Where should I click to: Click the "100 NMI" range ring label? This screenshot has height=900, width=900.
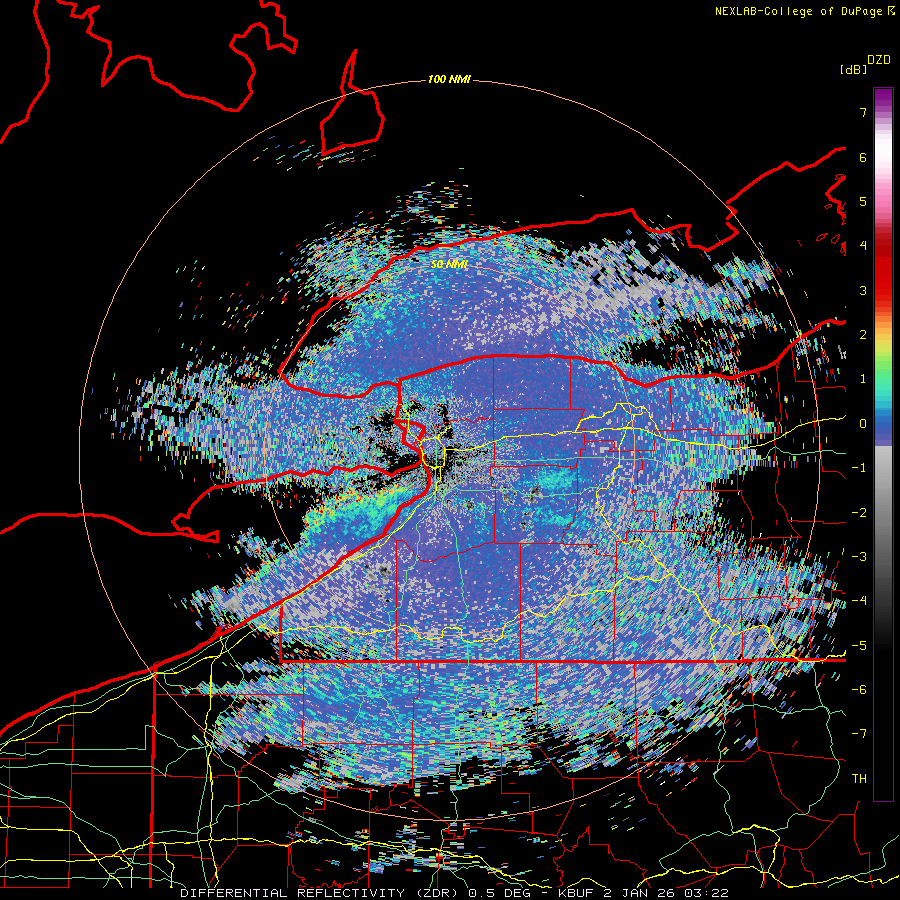[449, 79]
